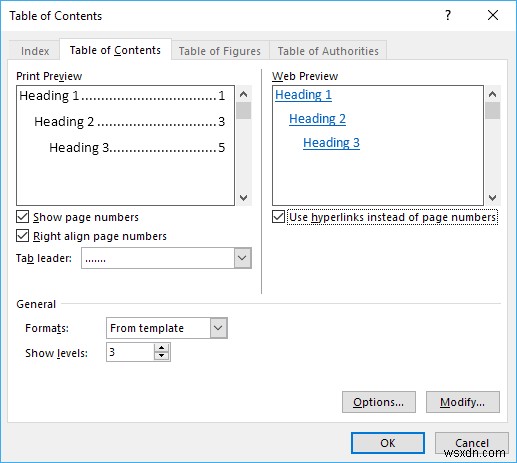Open the Modify... button
This screenshot has height=463, width=517.
tap(463, 402)
